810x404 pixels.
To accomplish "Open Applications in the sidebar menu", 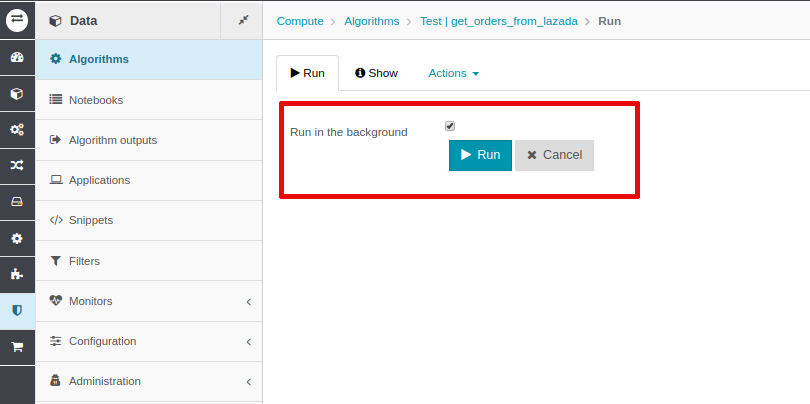I will pos(149,180).
